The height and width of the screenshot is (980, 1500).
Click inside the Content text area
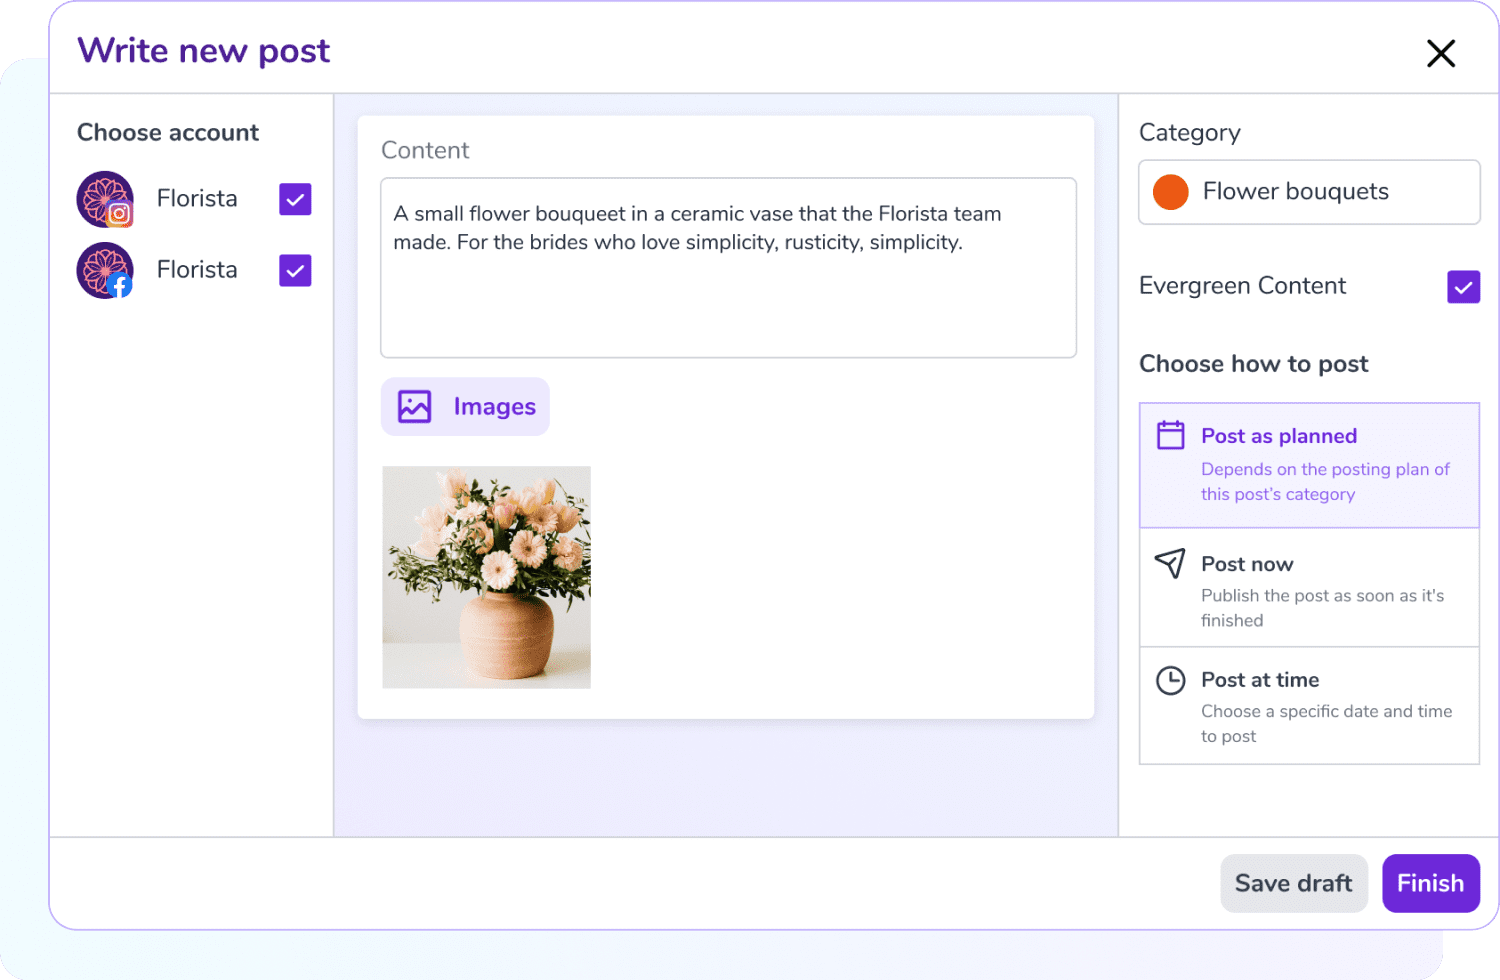pyautogui.click(x=728, y=268)
